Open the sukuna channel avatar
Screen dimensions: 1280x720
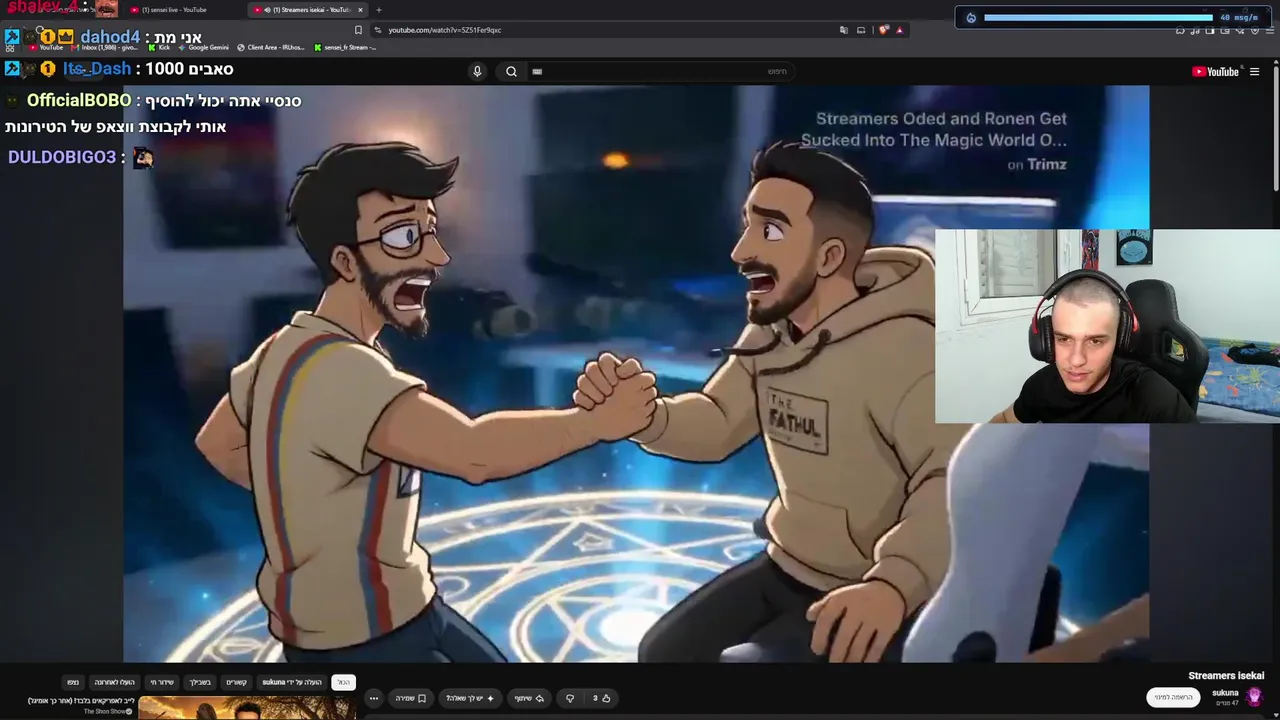(x=1255, y=697)
